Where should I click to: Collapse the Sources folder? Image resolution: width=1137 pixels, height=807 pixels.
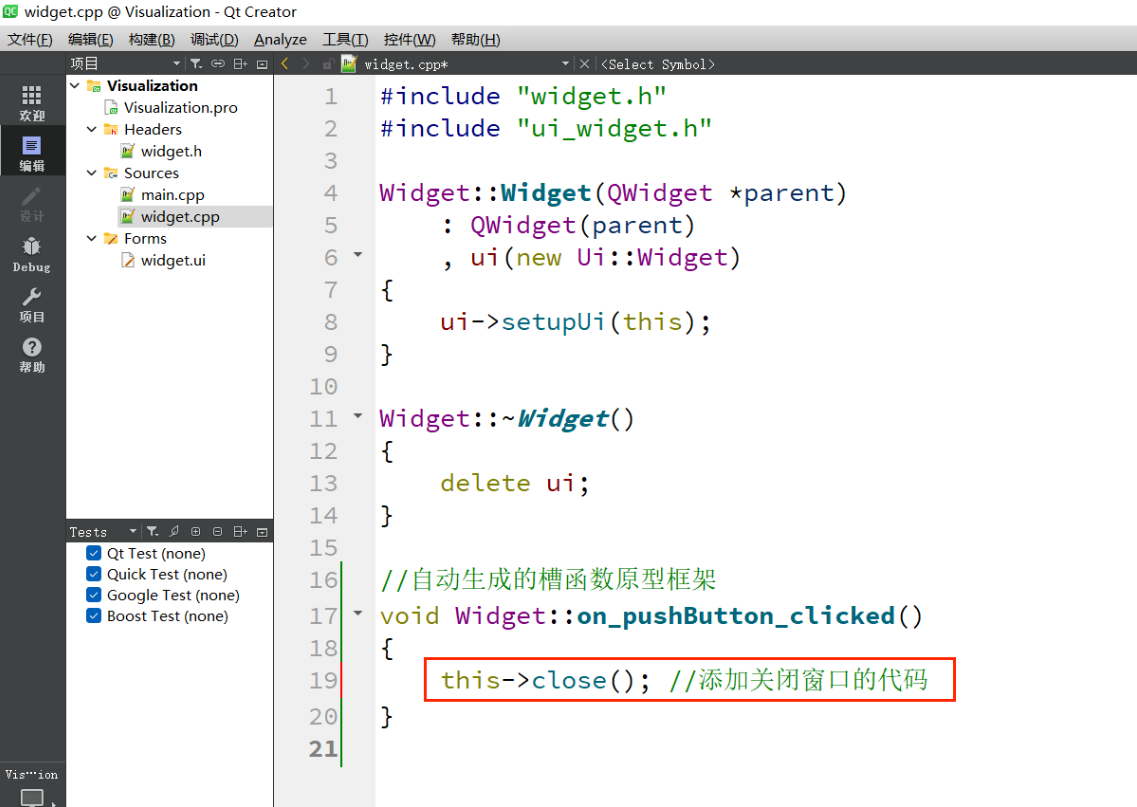(91, 173)
